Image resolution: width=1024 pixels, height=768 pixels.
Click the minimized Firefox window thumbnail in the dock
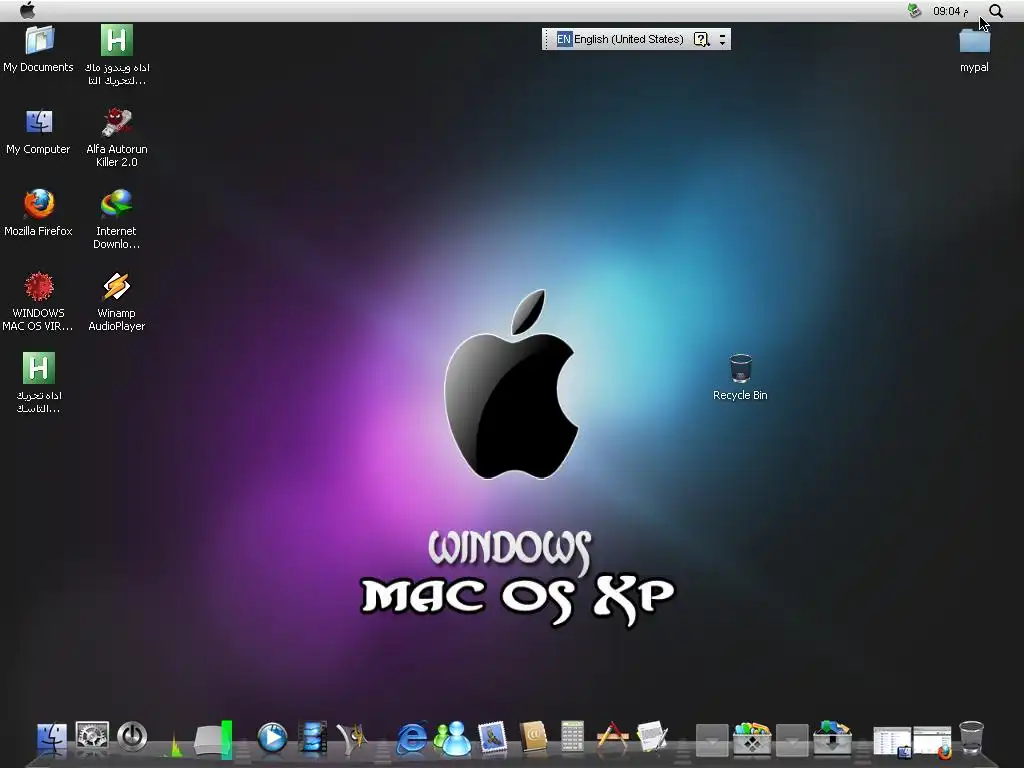click(933, 743)
